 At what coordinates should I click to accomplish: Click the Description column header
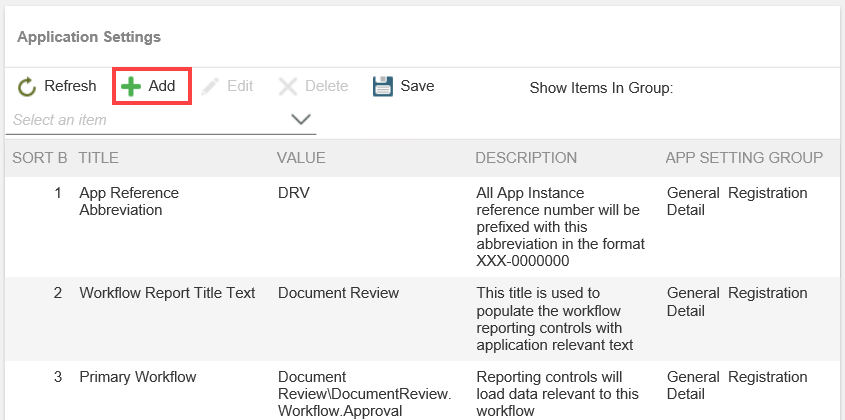click(x=526, y=158)
